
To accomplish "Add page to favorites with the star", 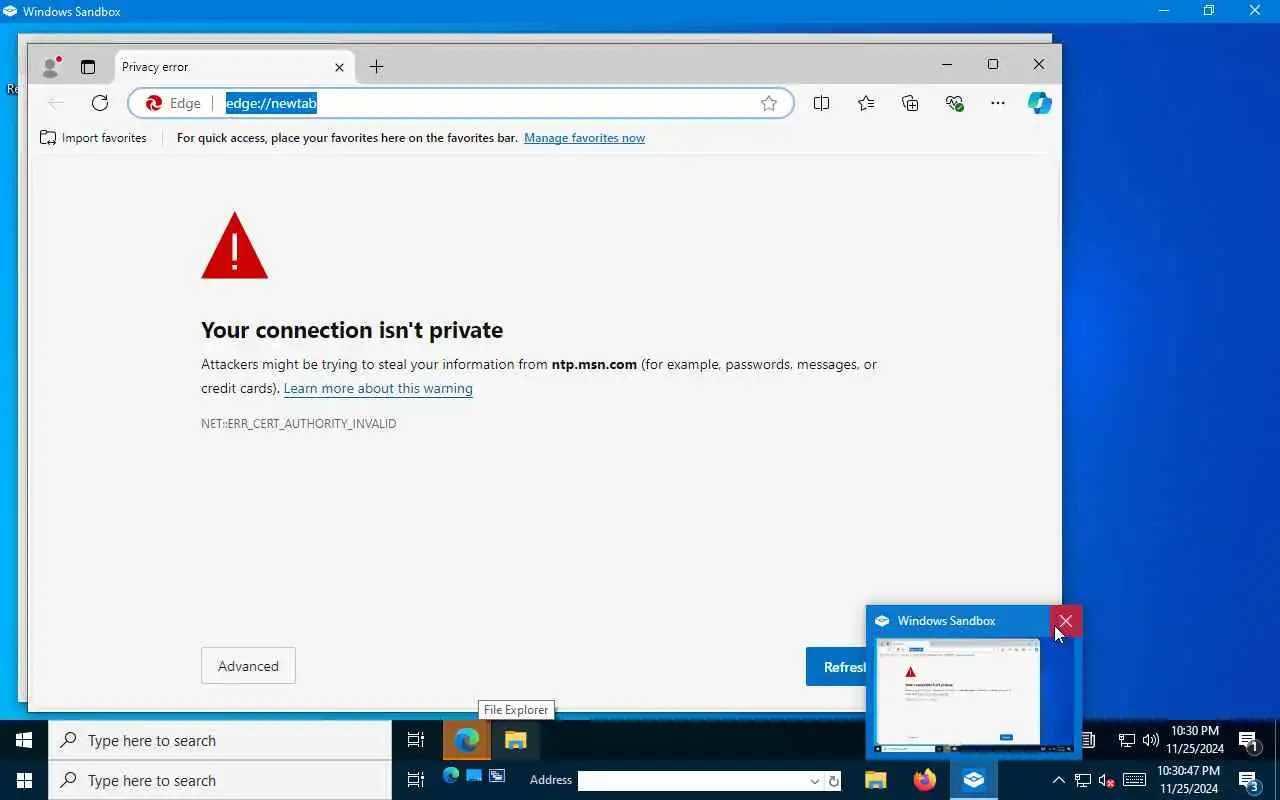I will tap(769, 103).
